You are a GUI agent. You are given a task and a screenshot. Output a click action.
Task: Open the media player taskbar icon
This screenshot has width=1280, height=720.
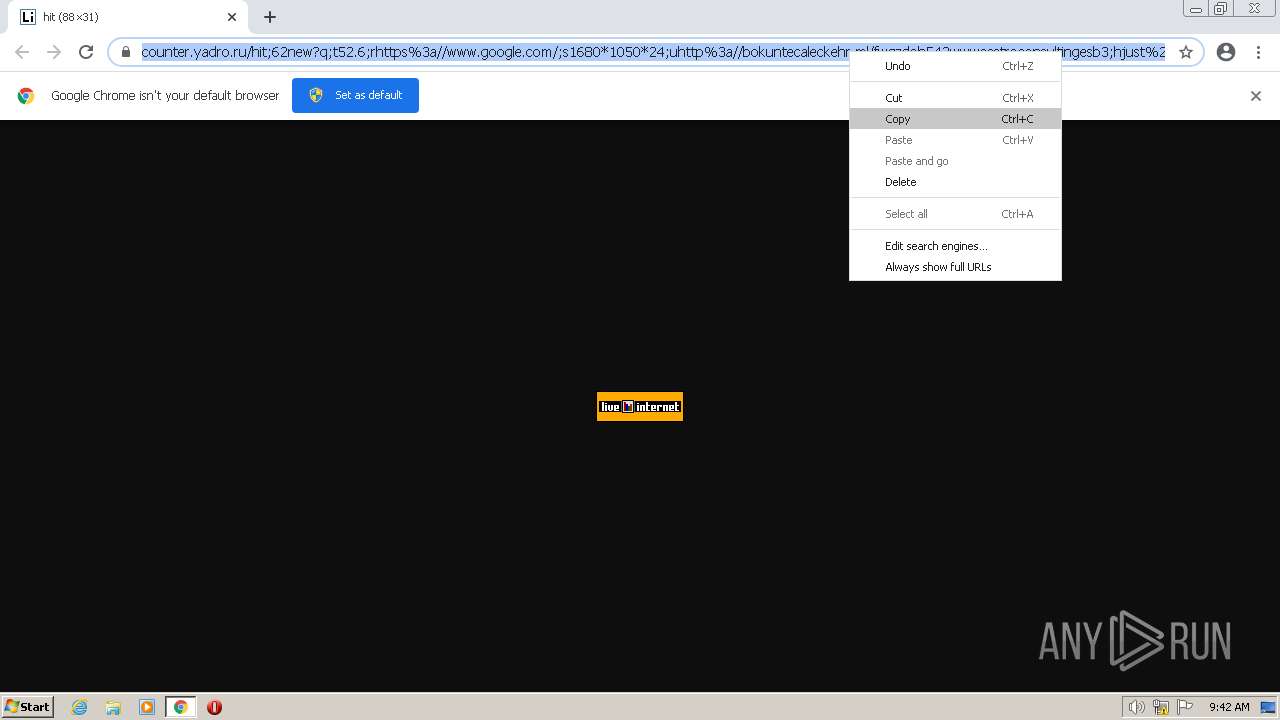147,707
